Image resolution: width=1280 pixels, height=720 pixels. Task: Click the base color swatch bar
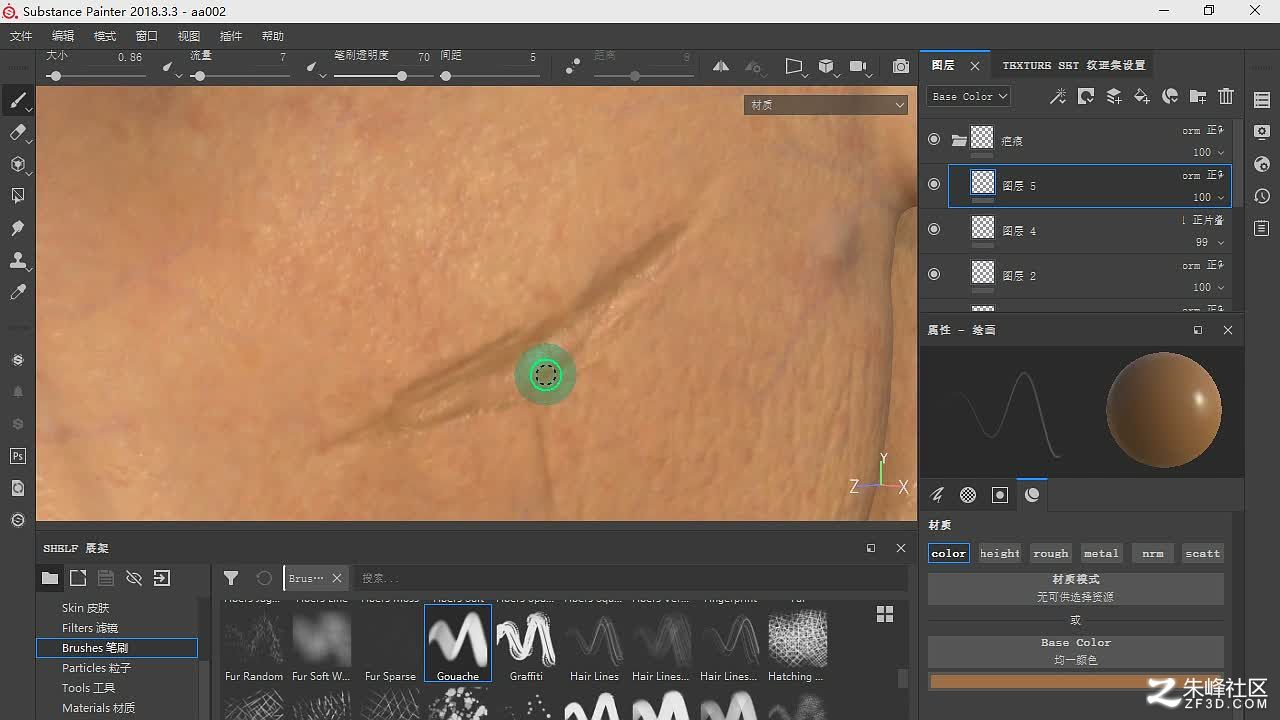[1076, 682]
